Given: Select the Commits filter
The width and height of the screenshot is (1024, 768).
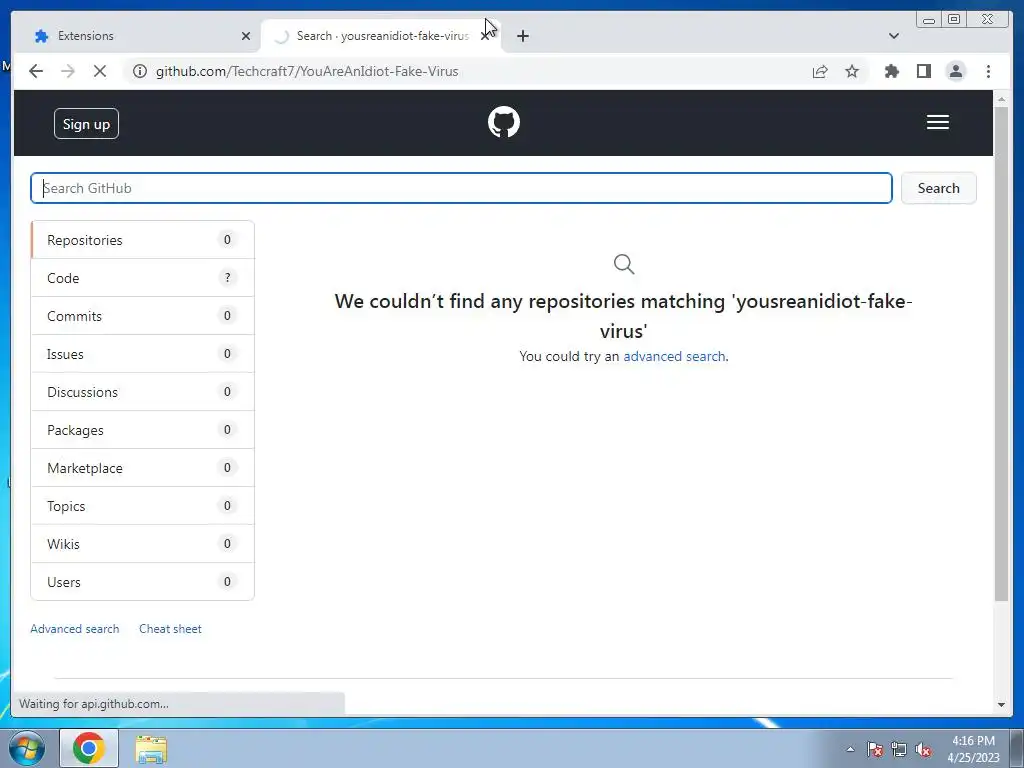Looking at the screenshot, I should pos(142,315).
